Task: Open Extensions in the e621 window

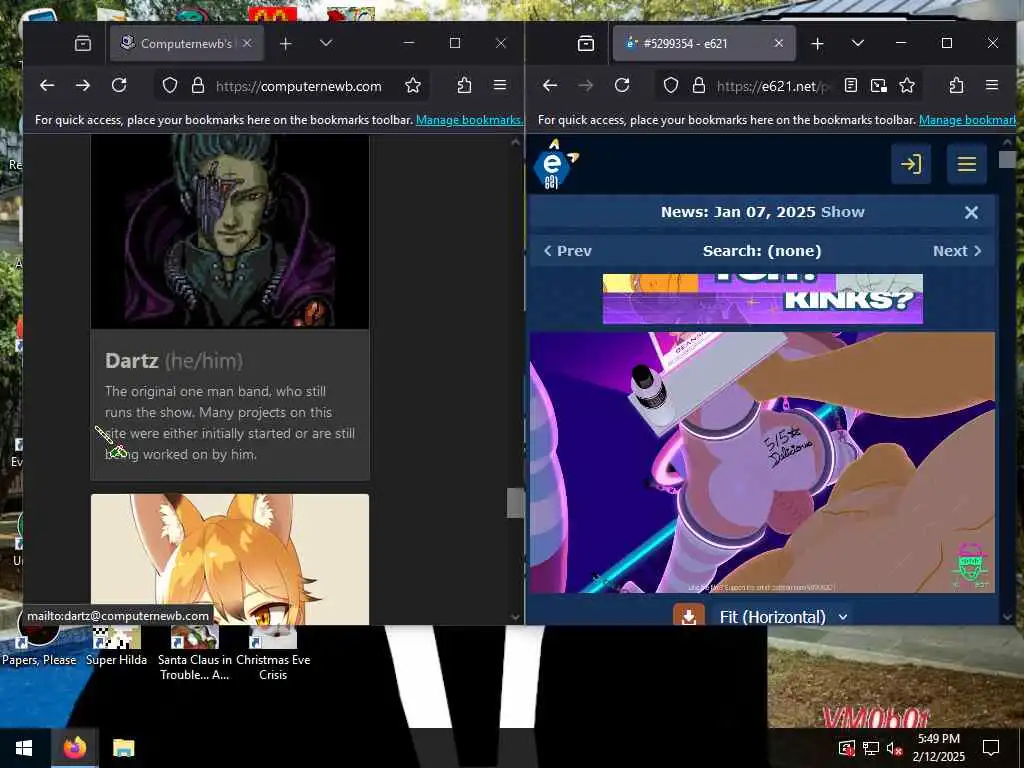Action: click(957, 86)
